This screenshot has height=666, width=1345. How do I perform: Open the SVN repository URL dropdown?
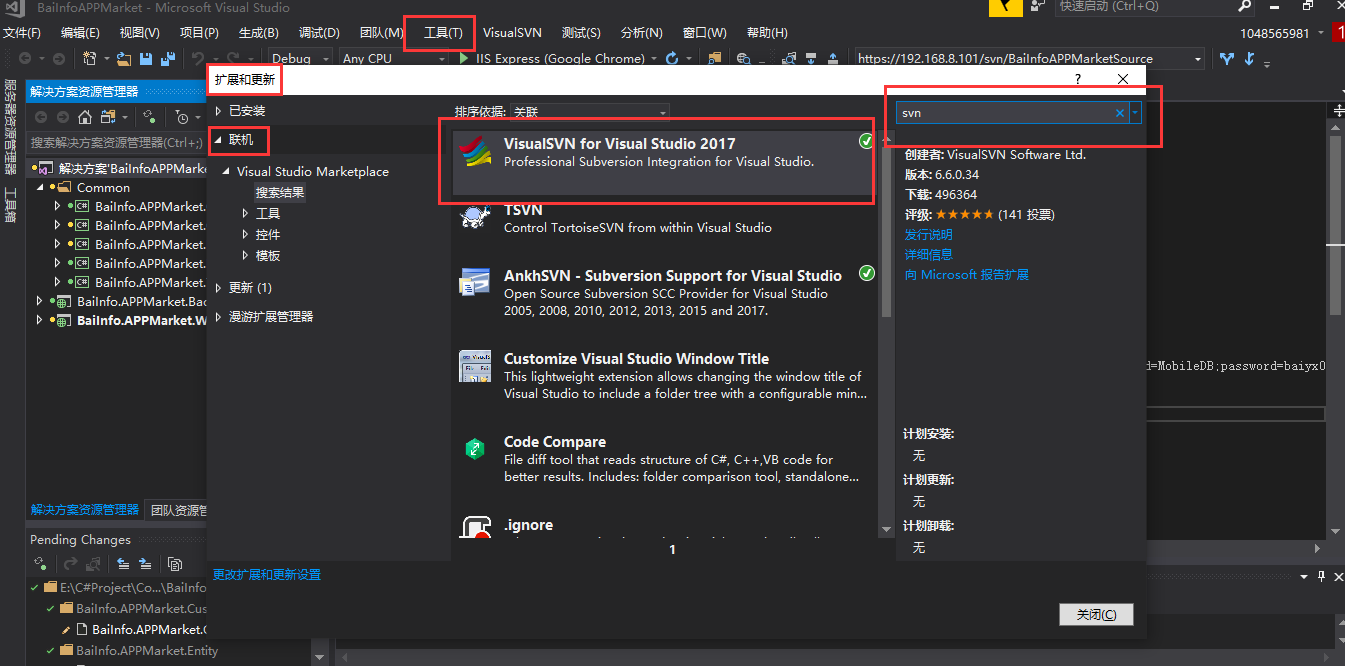tap(1196, 59)
